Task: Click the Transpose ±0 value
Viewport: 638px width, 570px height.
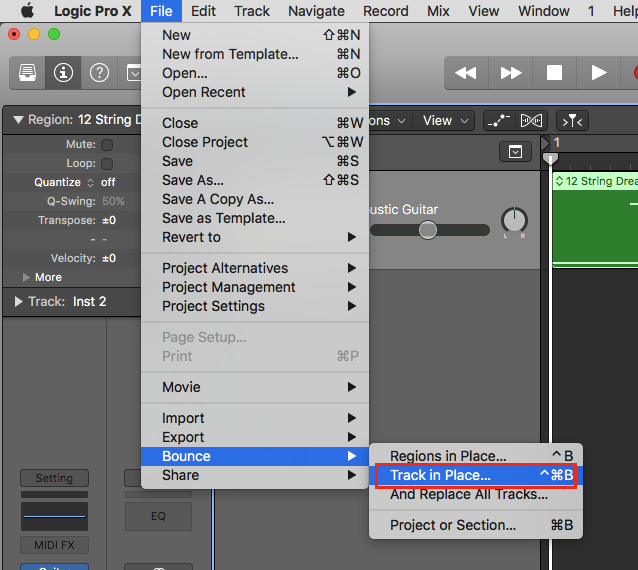Action: pos(109,221)
